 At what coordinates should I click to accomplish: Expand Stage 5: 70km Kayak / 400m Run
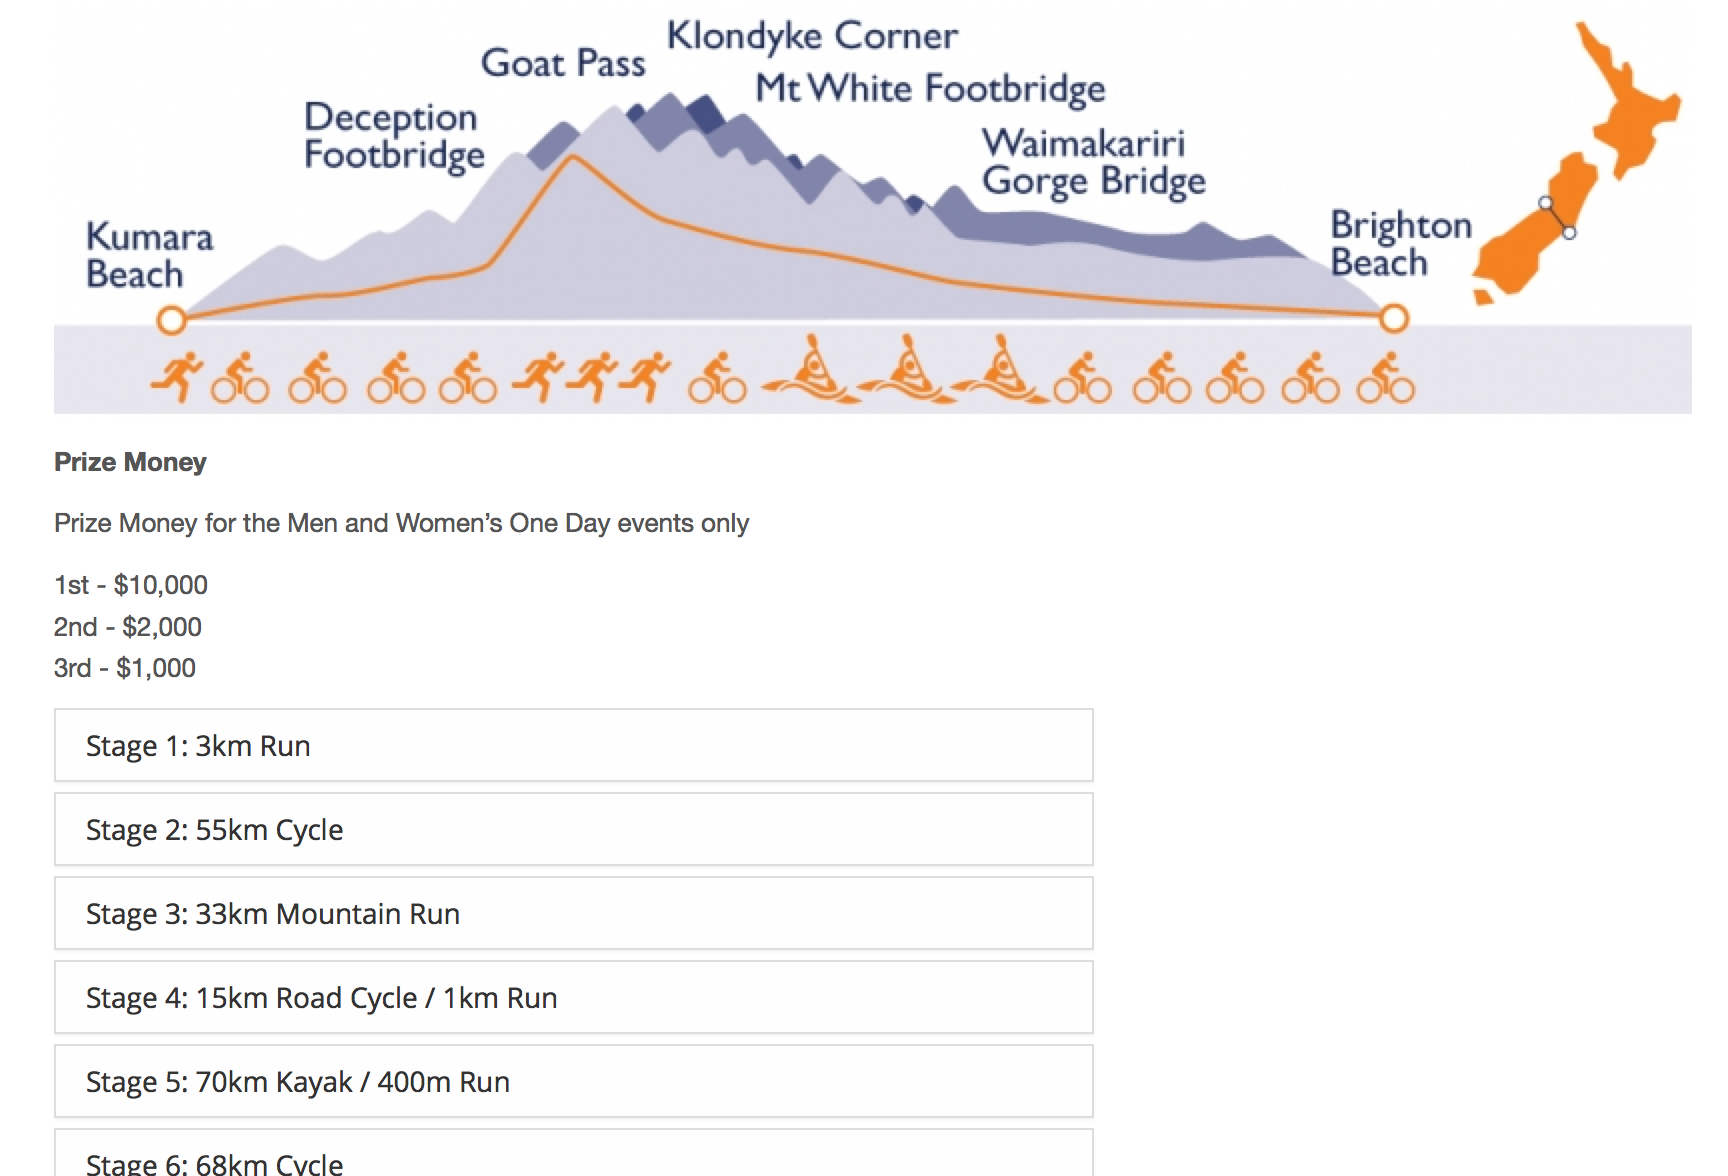tap(573, 1082)
